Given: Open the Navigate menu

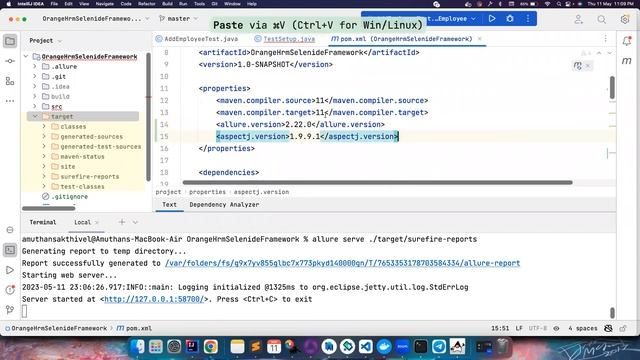Looking at the screenshot, I should (104, 4).
